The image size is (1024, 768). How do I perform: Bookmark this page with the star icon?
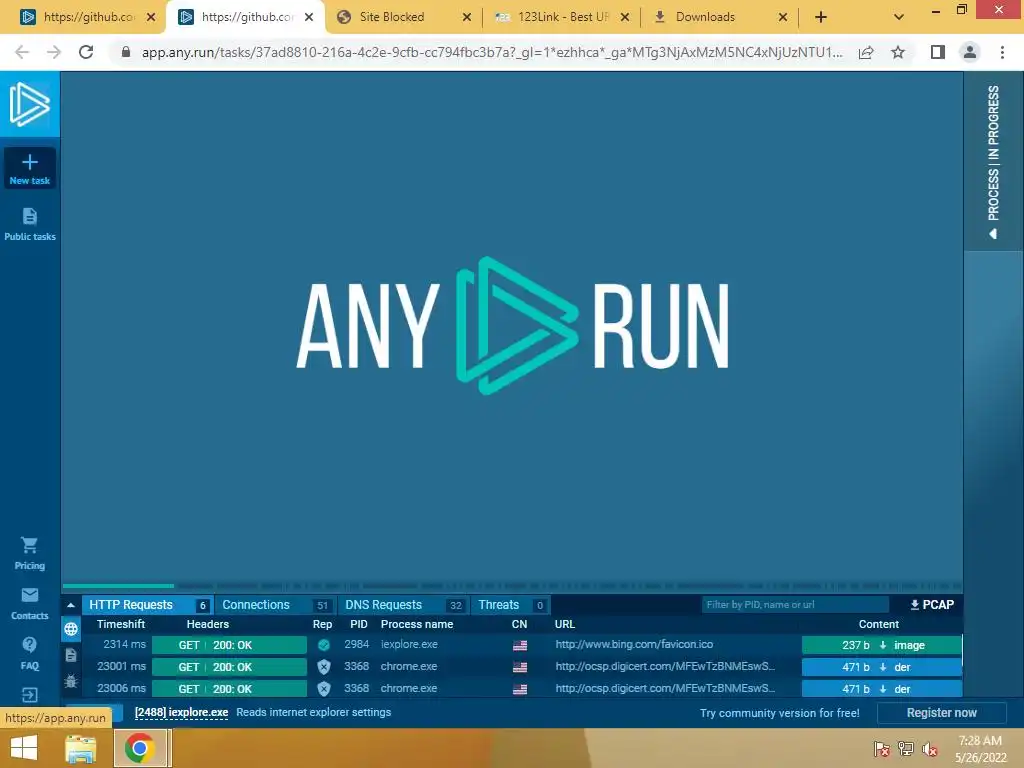[x=898, y=52]
